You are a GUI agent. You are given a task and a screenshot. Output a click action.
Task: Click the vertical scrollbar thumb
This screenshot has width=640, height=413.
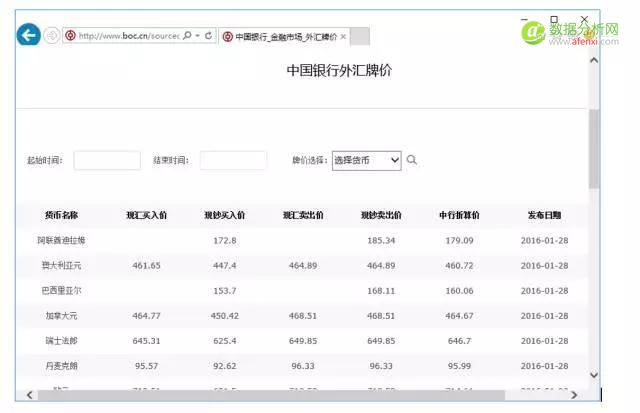click(594, 149)
